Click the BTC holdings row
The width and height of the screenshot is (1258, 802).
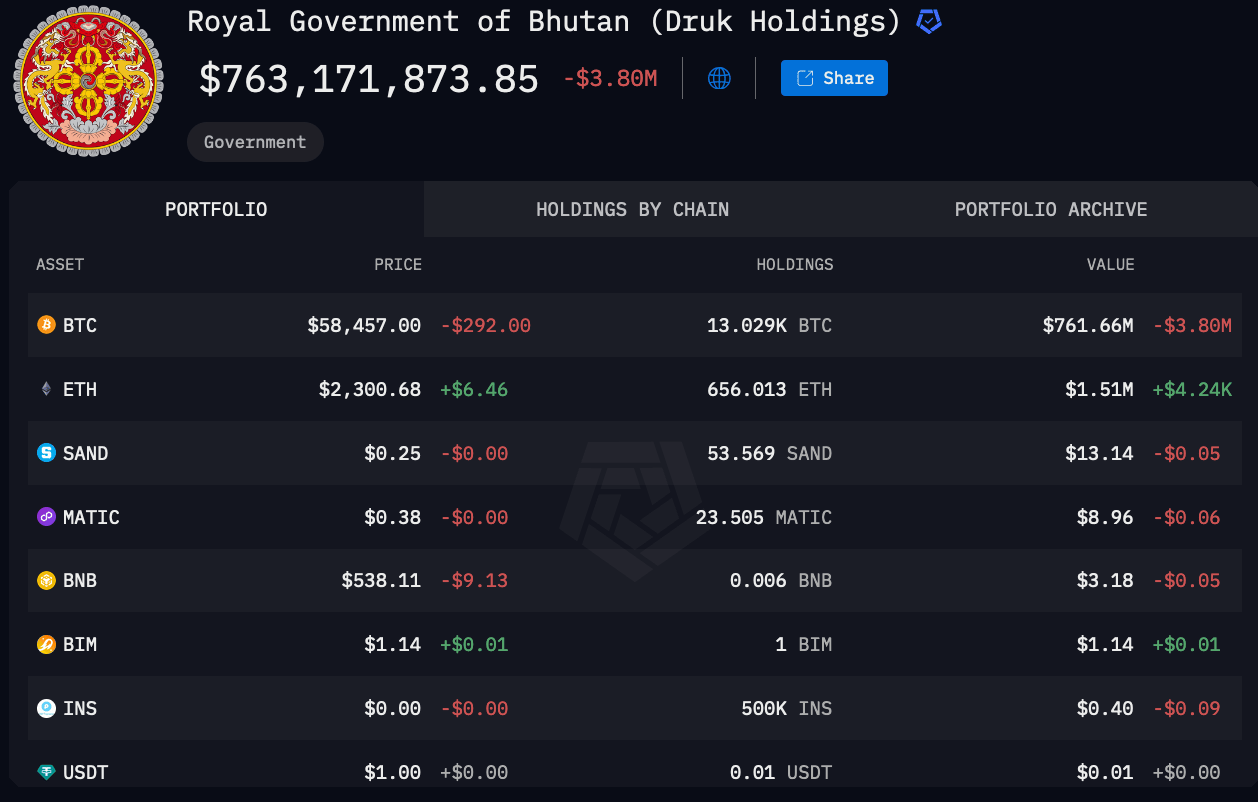click(x=629, y=325)
